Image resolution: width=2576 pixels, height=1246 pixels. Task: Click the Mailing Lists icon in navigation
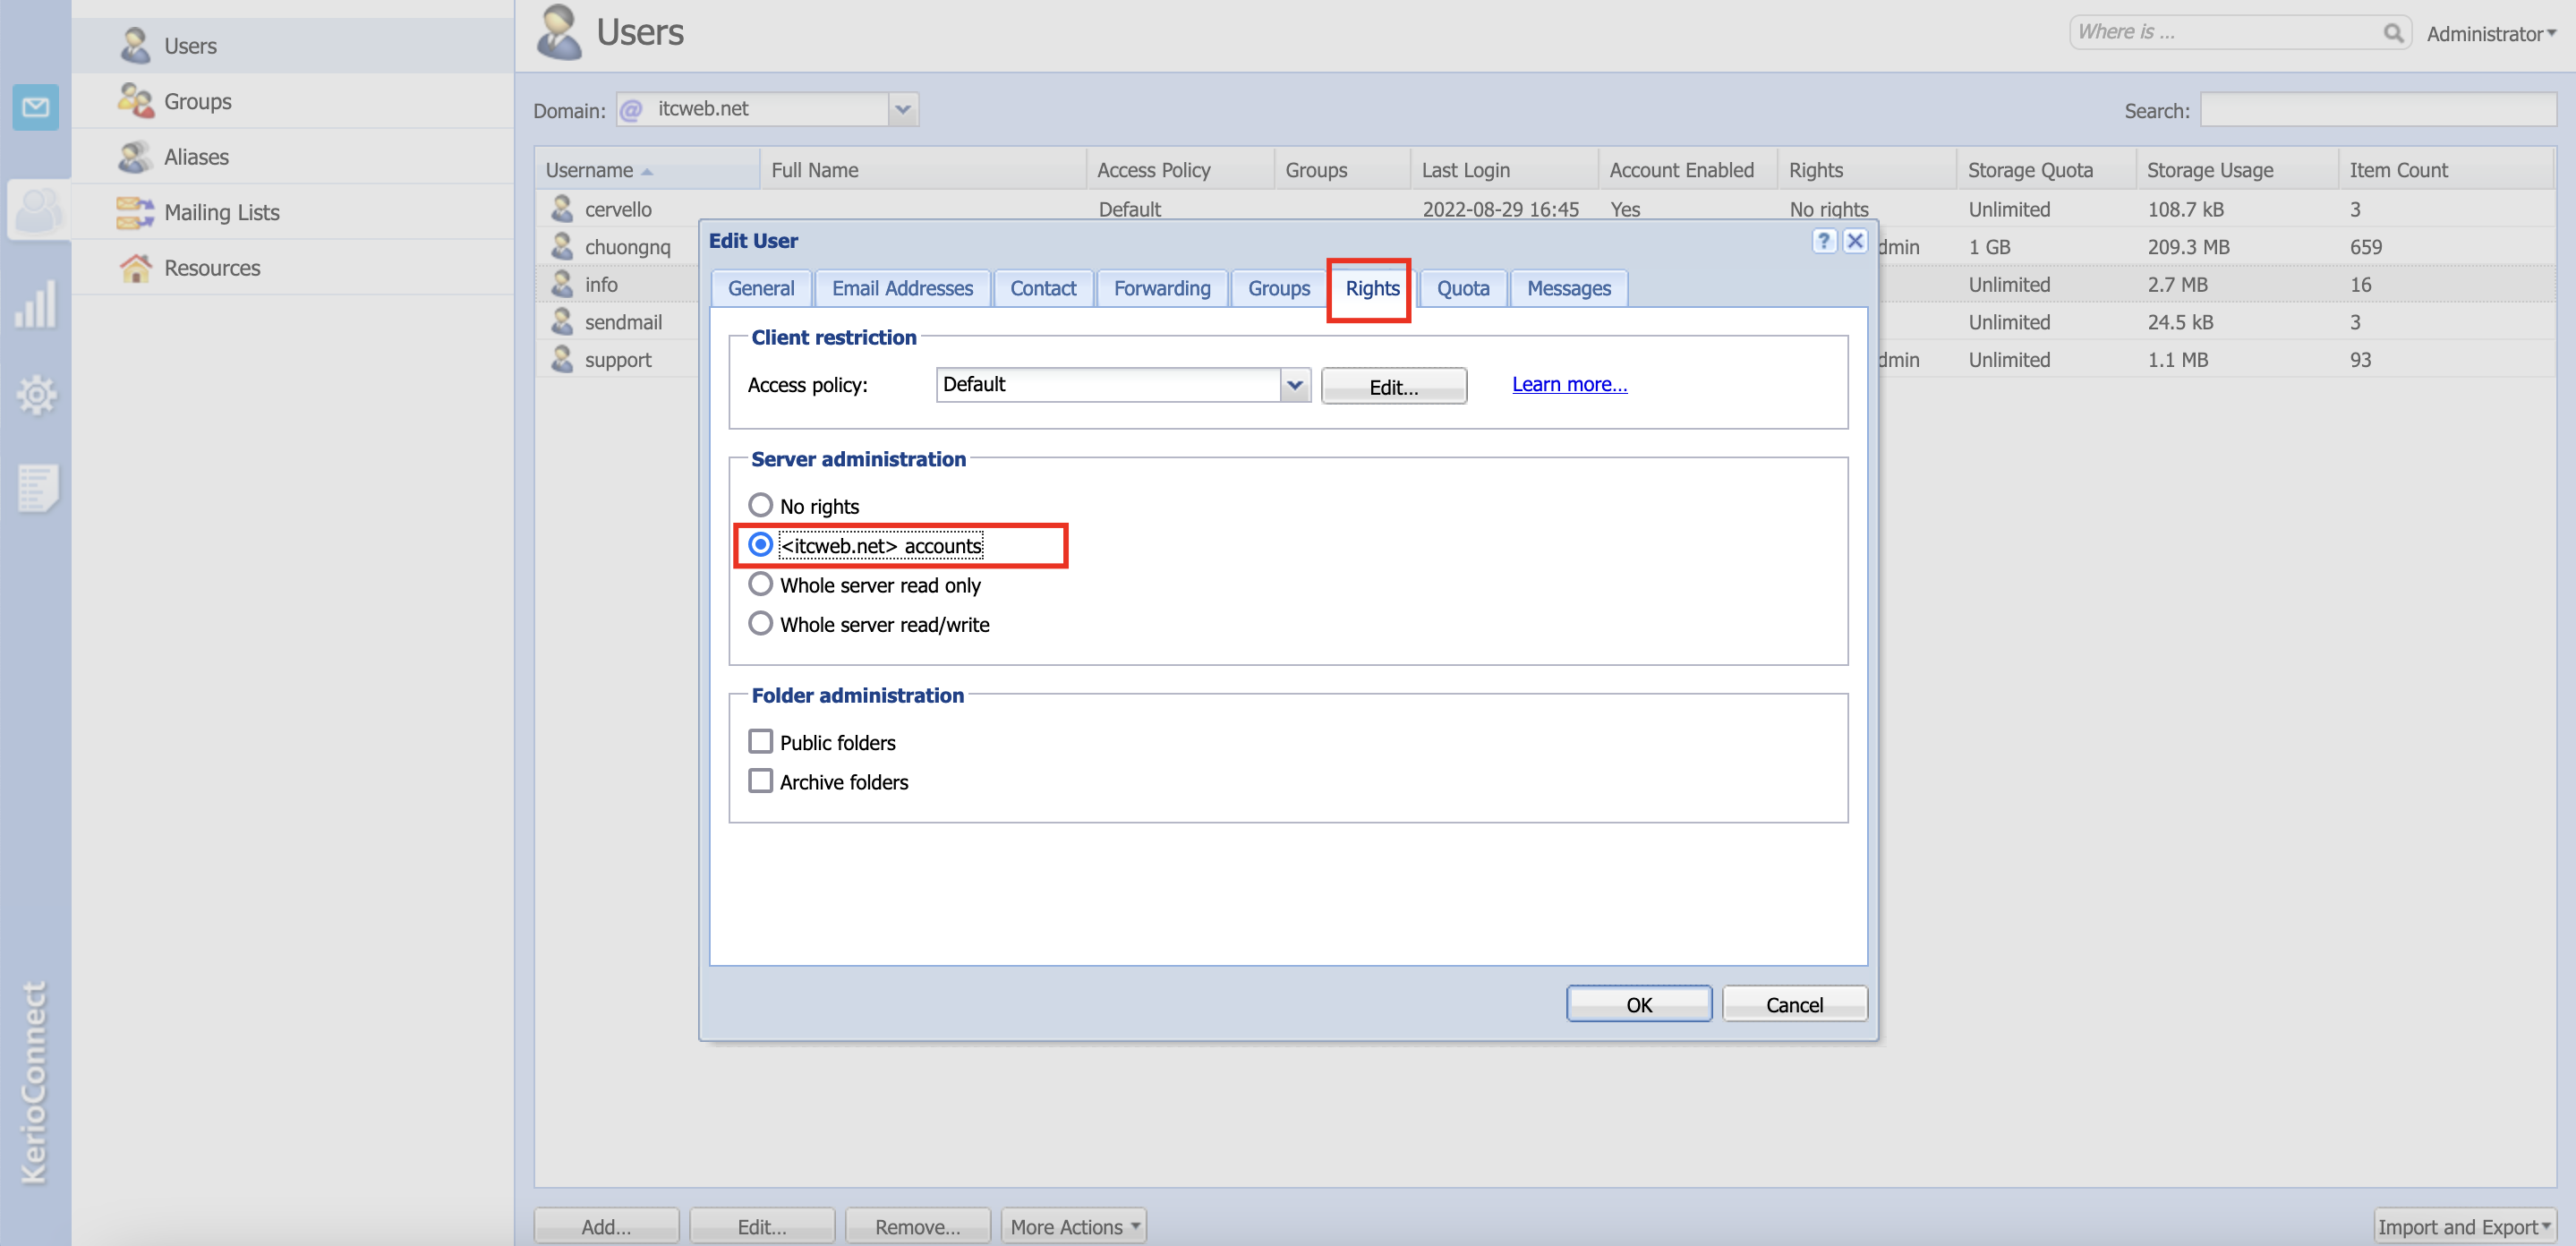(x=134, y=212)
